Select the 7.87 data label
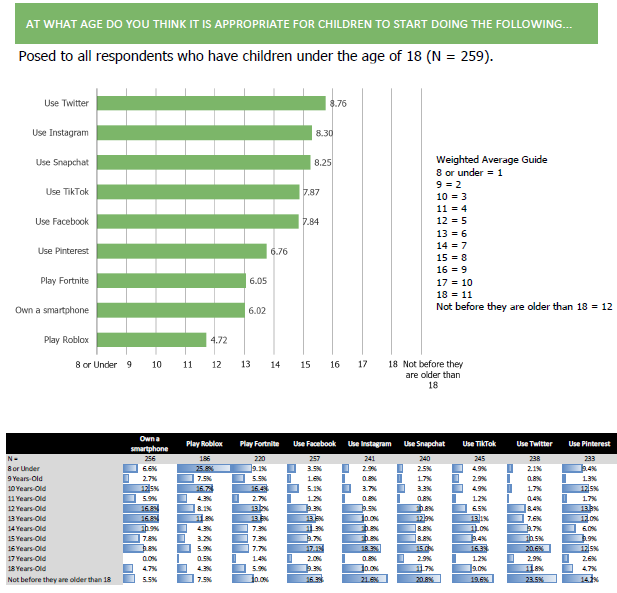This screenshot has width=617, height=593. [311, 192]
